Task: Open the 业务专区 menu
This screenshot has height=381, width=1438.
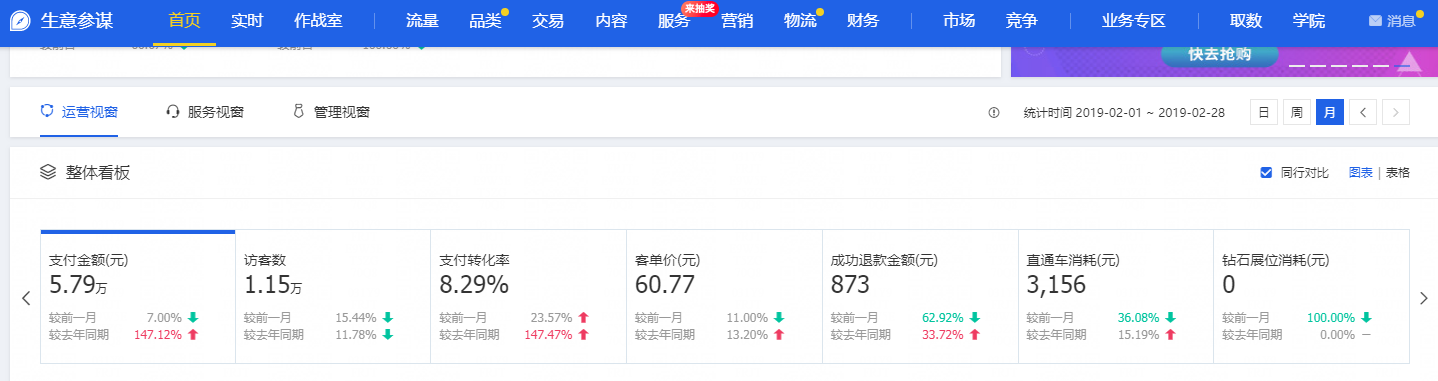Action: coord(1134,21)
